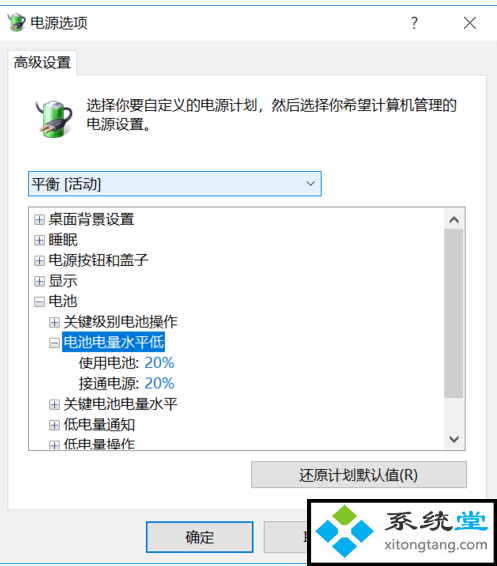
Task: Expand the 睡眠 tree node
Action: (39, 240)
